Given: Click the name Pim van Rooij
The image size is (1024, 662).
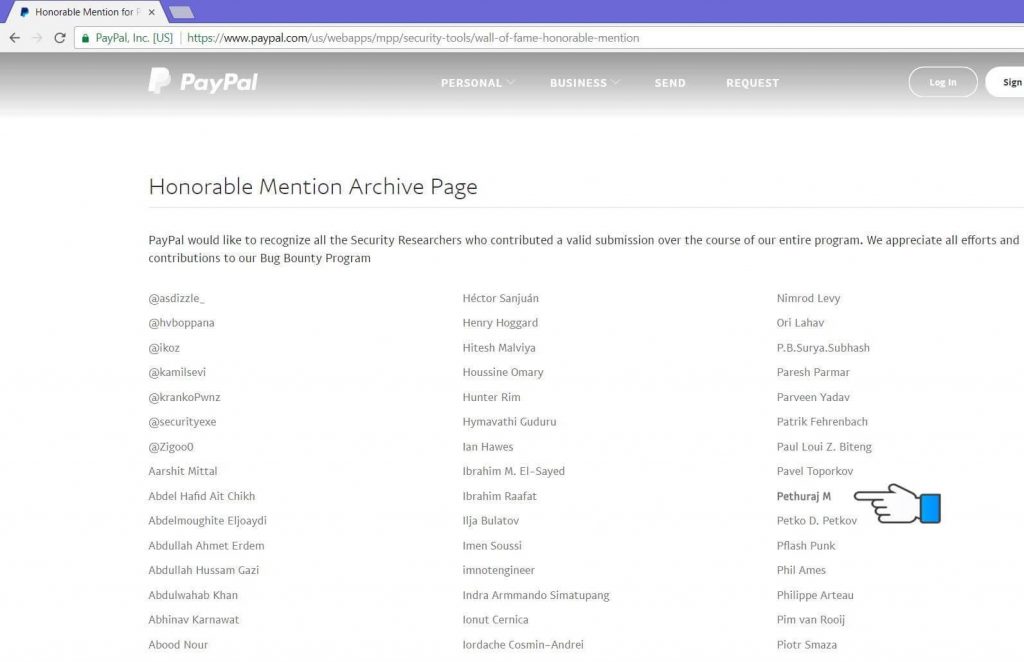Looking at the screenshot, I should coord(810,620).
